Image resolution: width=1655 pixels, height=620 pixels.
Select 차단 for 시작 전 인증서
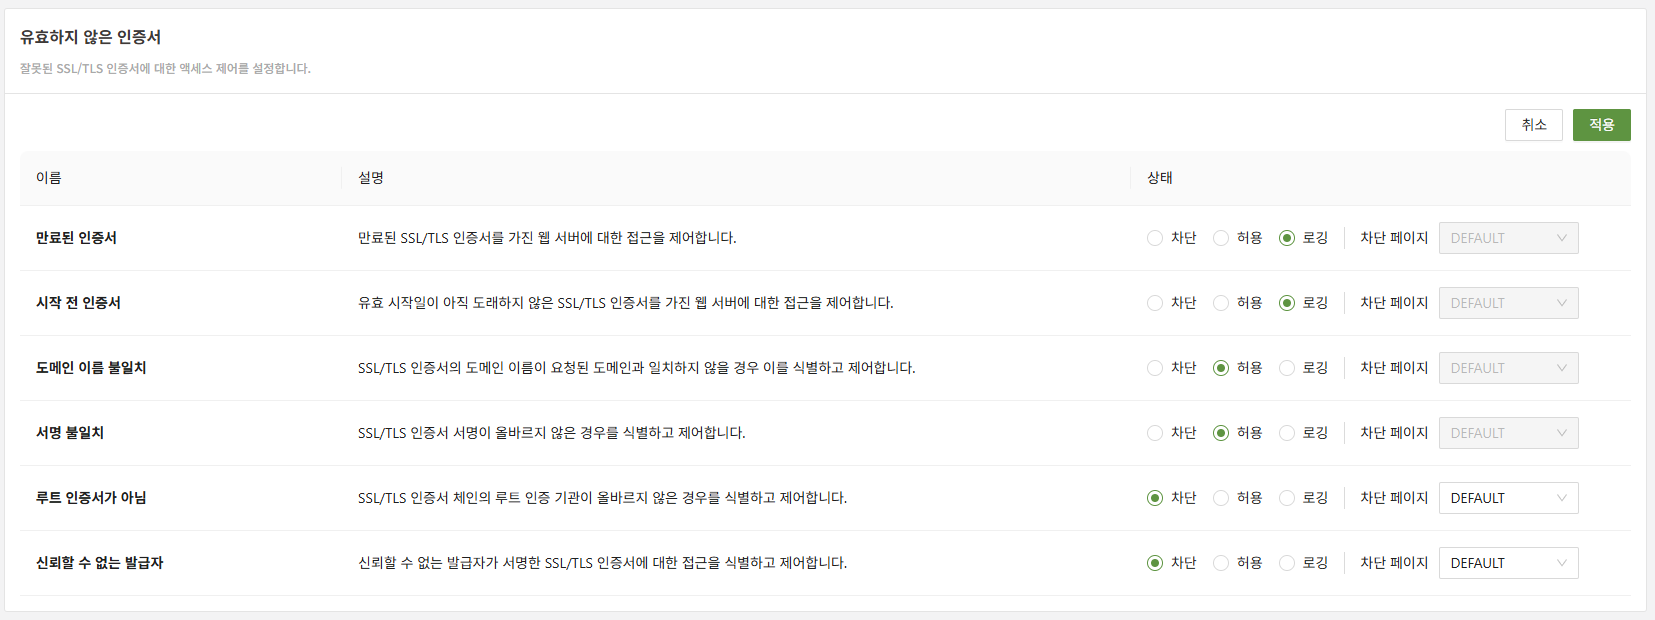pyautogui.click(x=1155, y=303)
